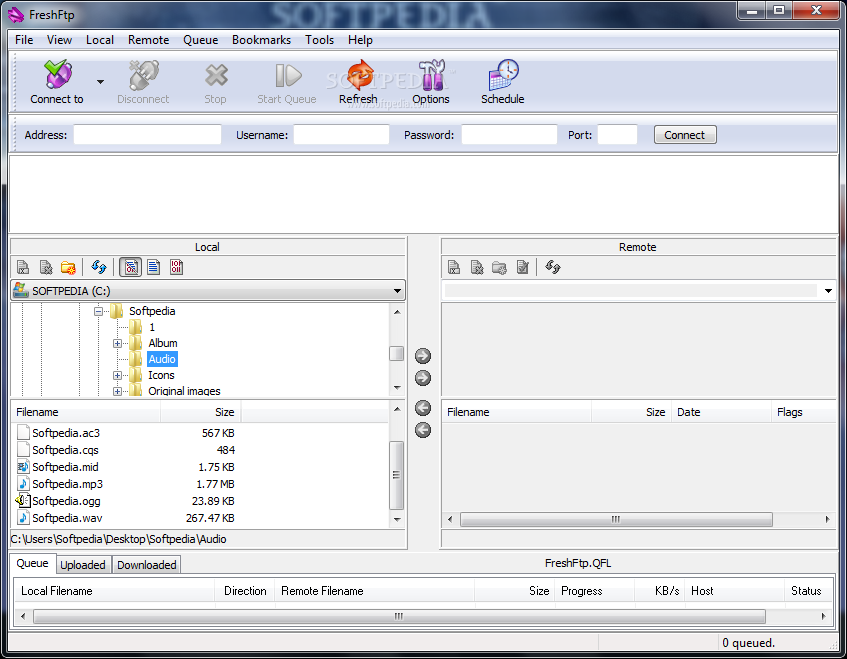This screenshot has height=659, width=847.
Task: Select the Queue tab
Action: [32, 563]
